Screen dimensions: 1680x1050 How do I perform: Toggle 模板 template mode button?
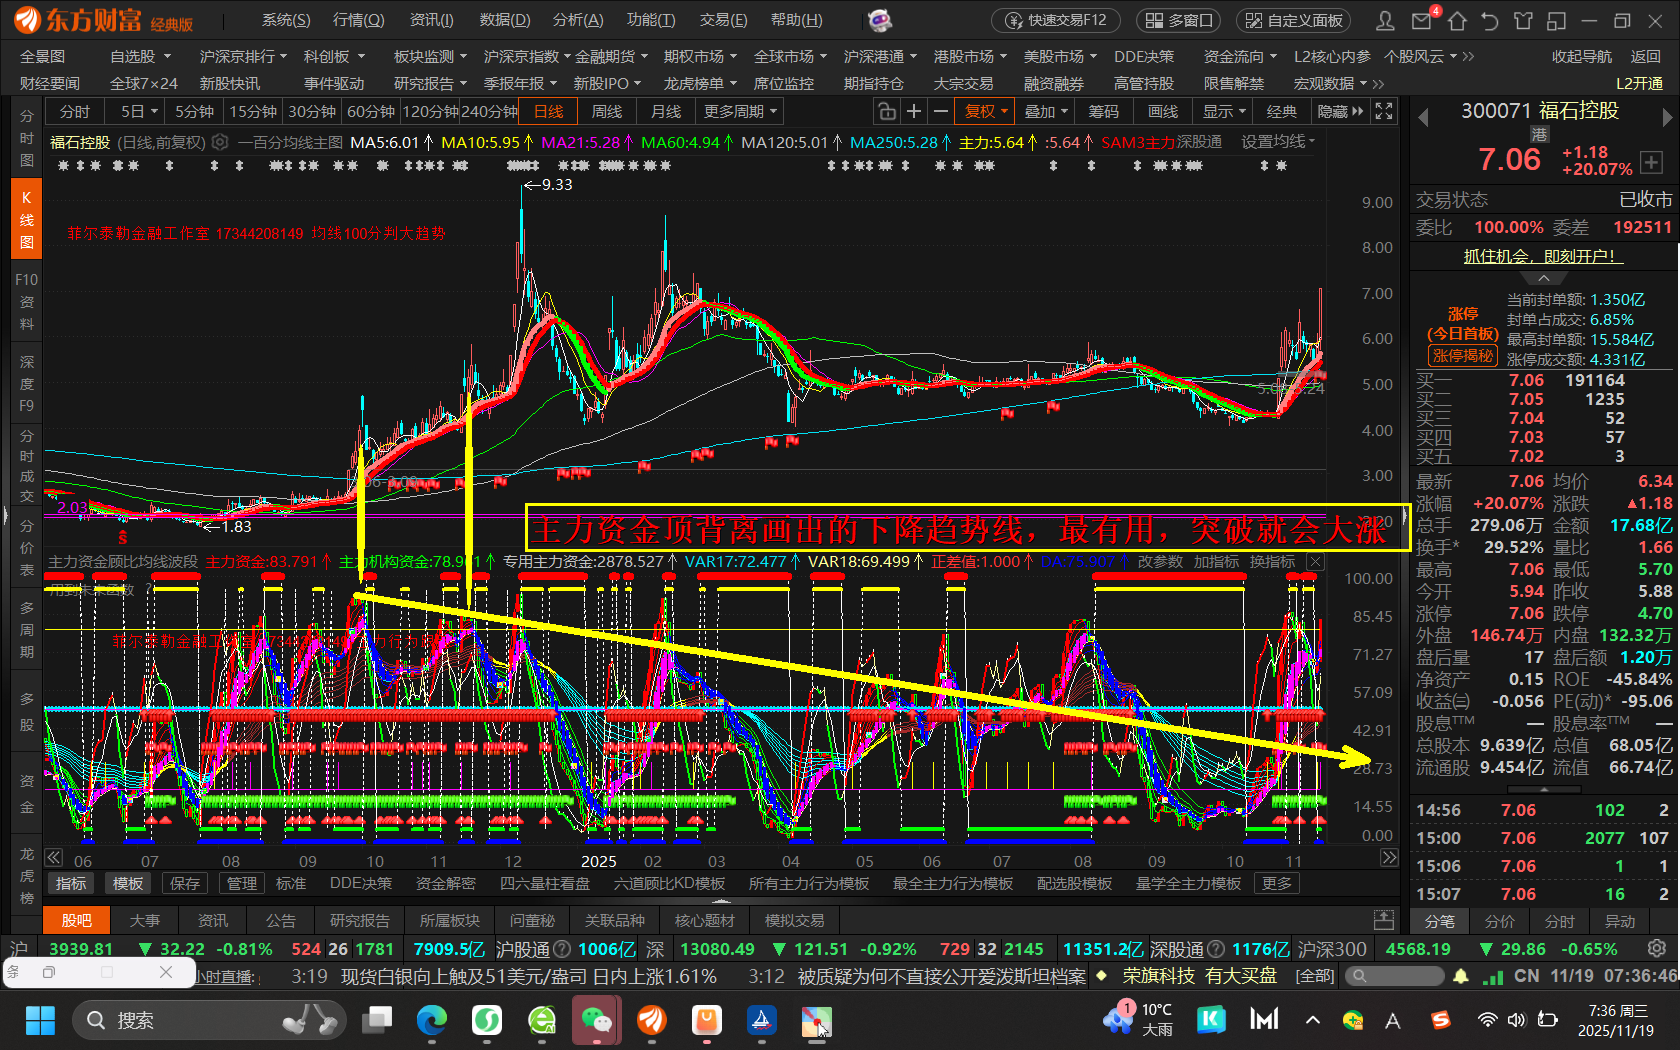(x=128, y=883)
